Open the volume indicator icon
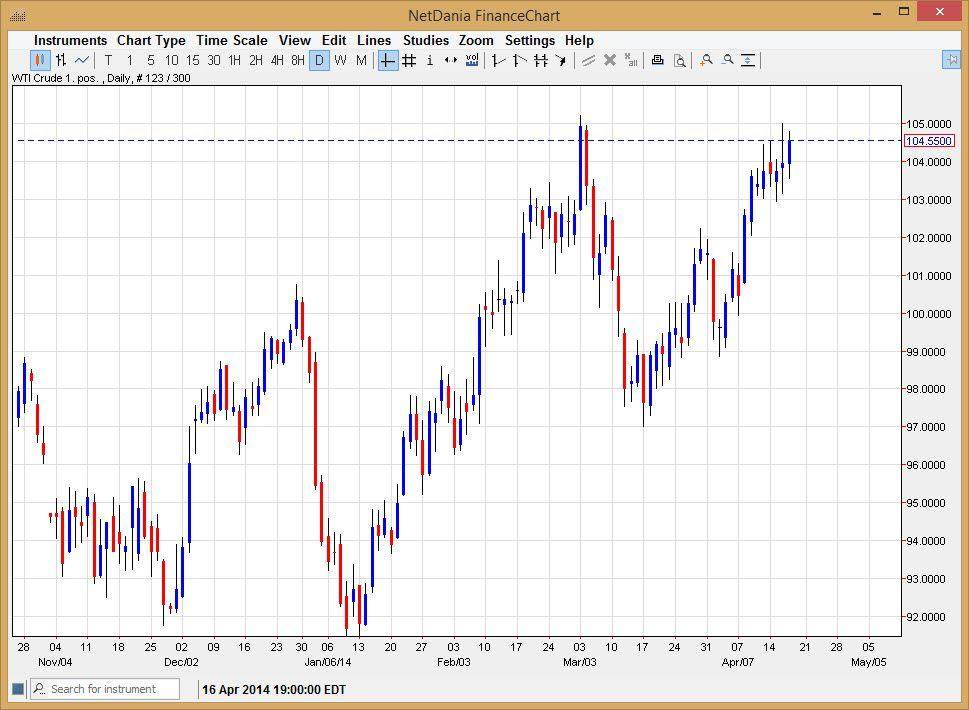The width and height of the screenshot is (969, 710). [470, 60]
